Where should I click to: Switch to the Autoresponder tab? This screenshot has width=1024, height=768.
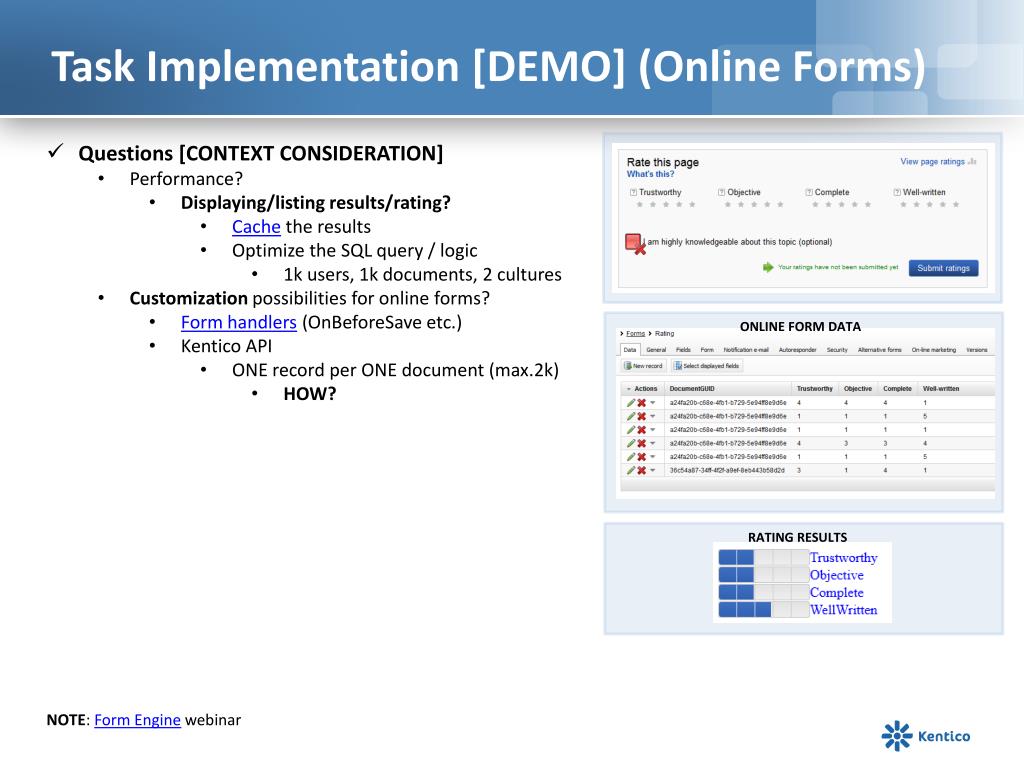pyautogui.click(x=797, y=350)
